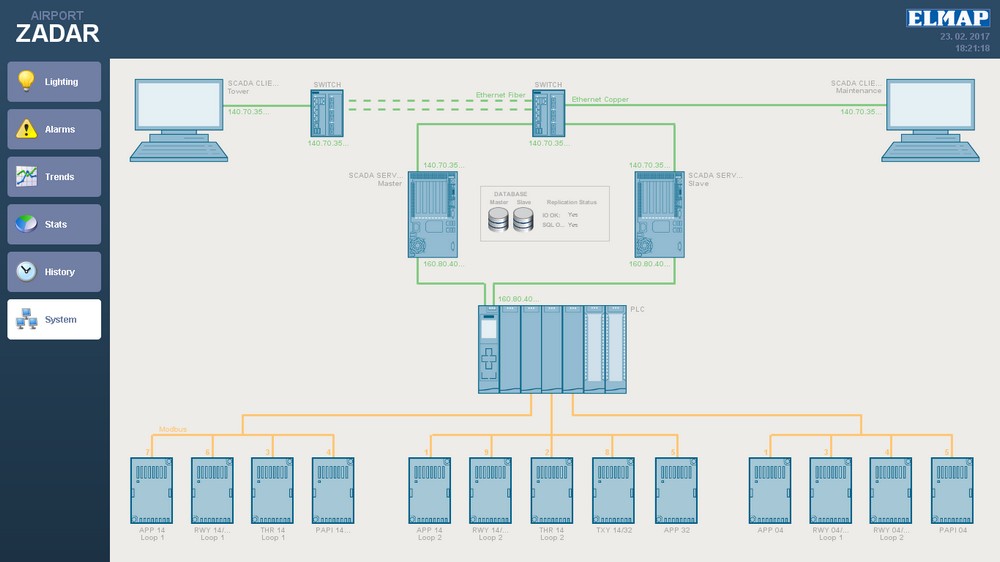
Task: Click the ELMAP logo
Action: 948,18
